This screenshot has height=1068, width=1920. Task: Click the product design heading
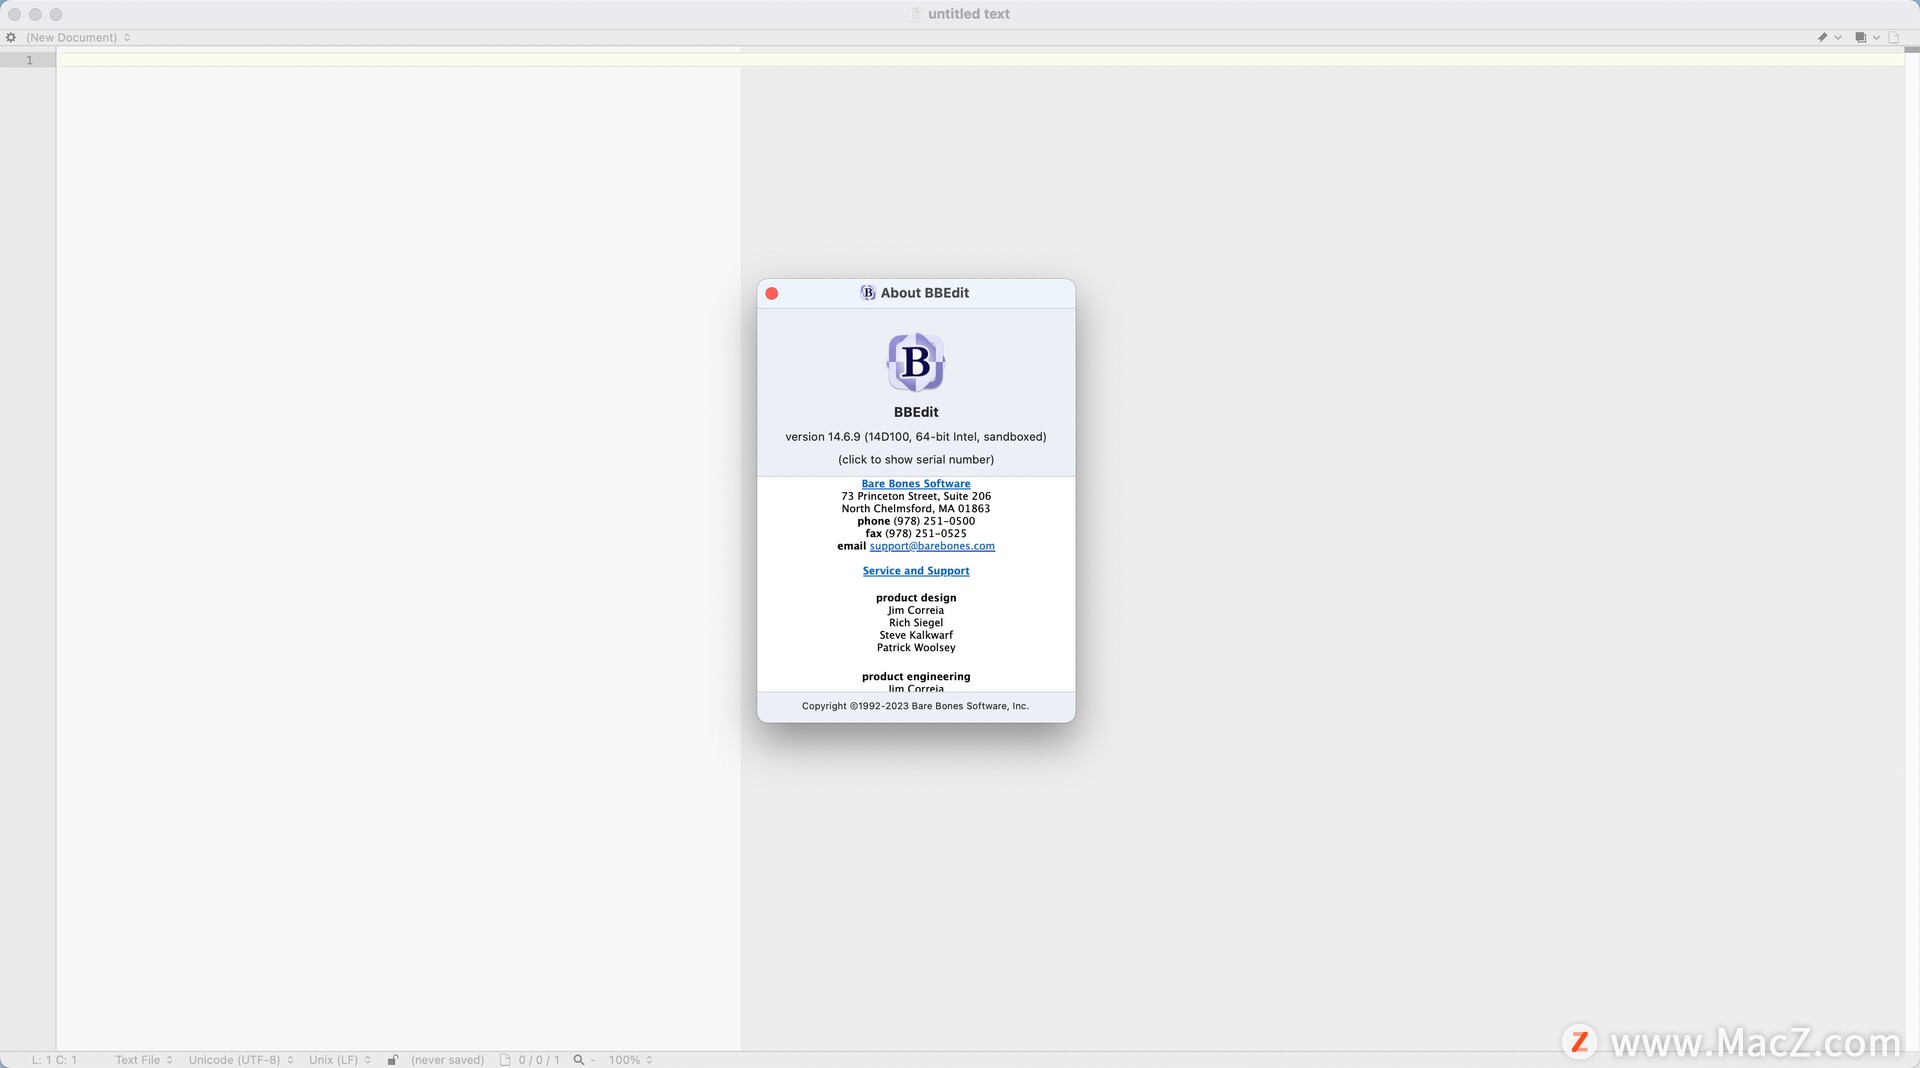[x=916, y=598]
